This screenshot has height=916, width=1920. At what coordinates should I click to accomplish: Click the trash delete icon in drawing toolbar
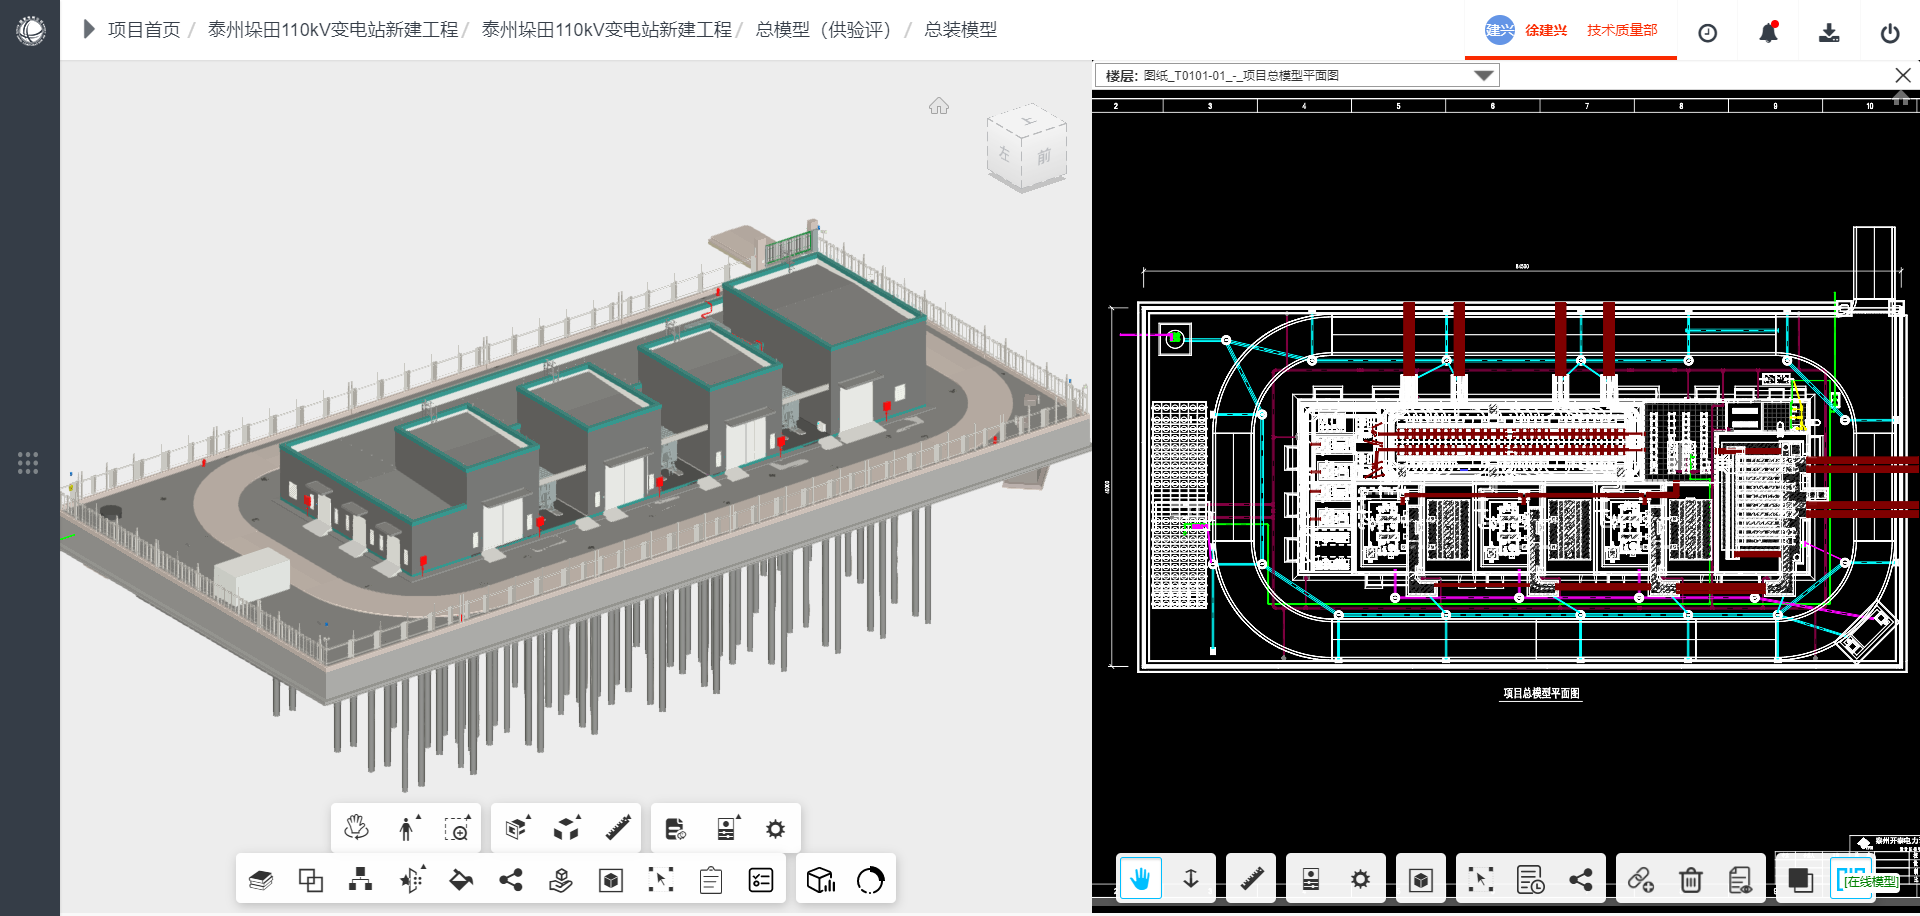point(1690,880)
